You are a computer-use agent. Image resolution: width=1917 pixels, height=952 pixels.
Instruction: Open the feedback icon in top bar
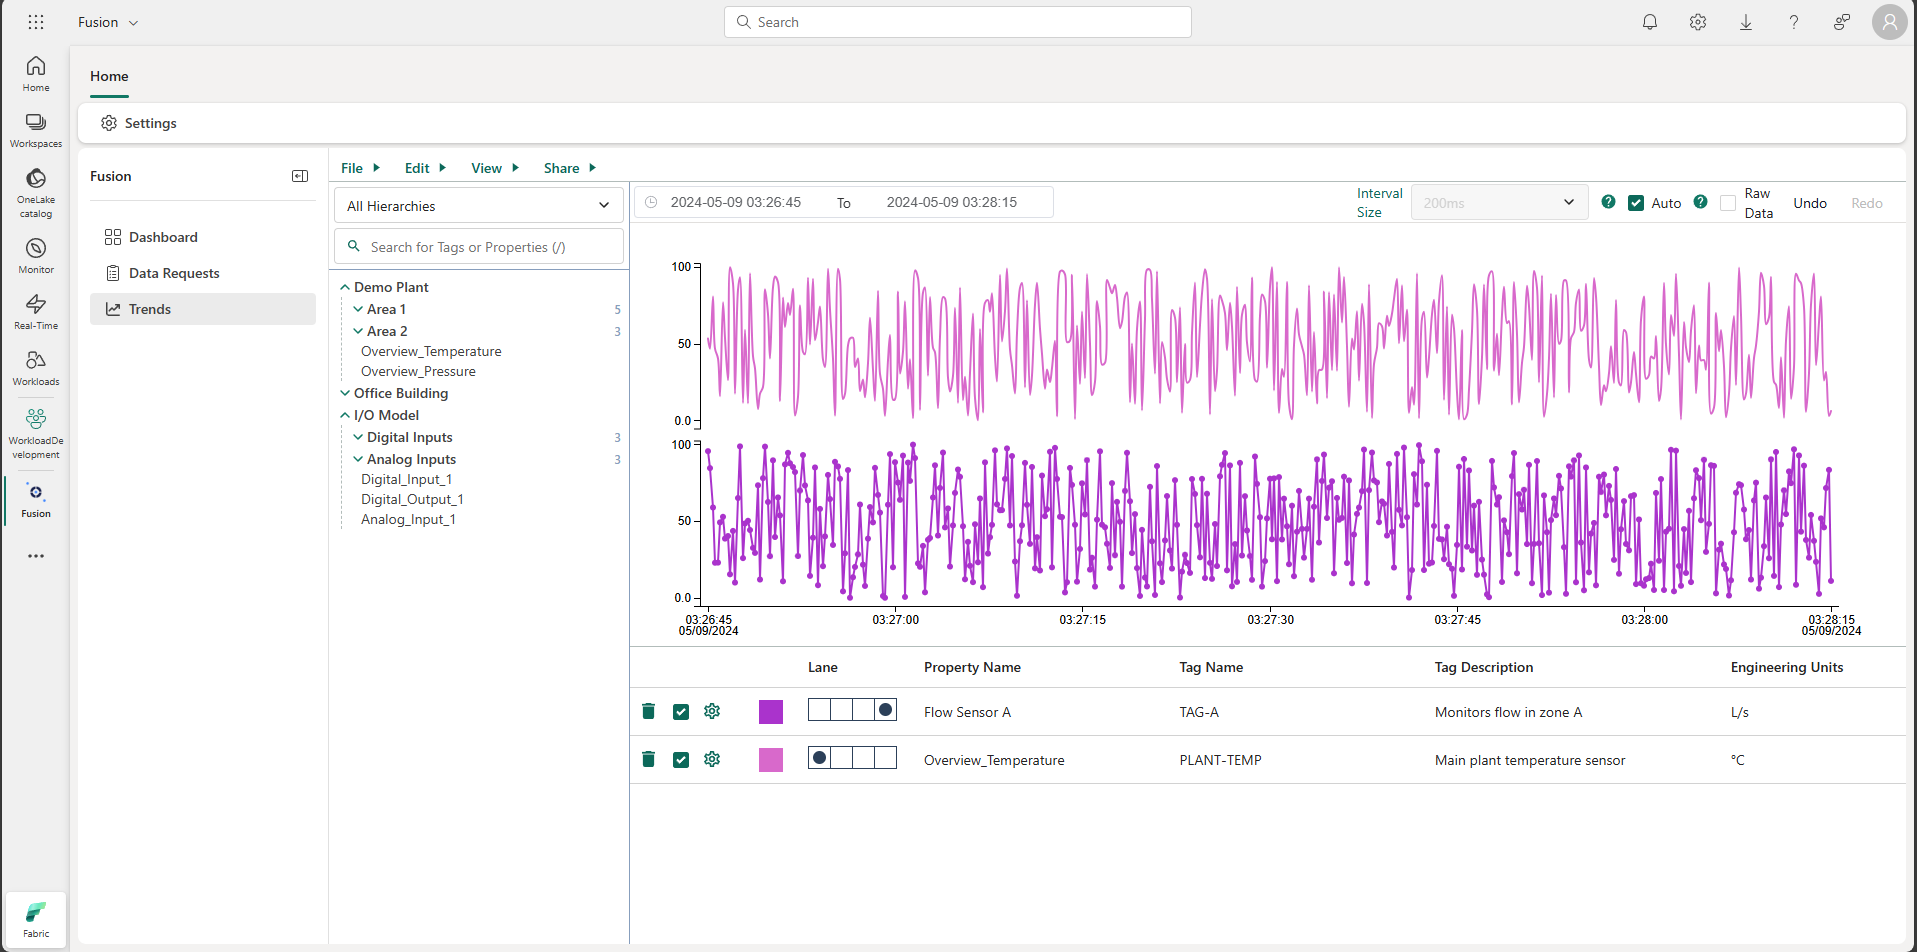(x=1842, y=22)
